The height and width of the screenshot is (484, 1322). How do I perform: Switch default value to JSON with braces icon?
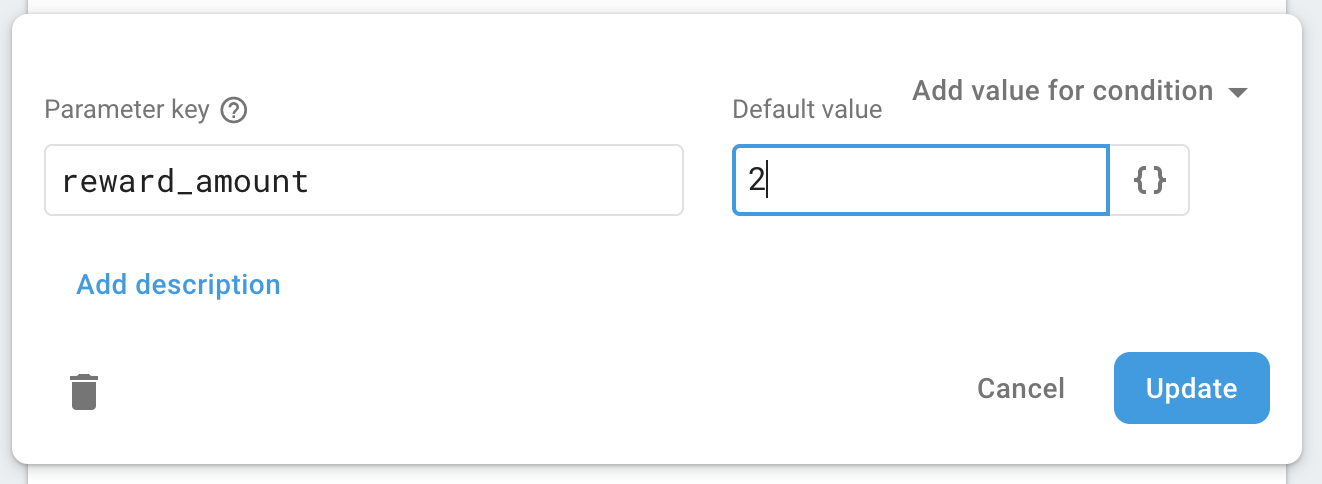point(1149,180)
